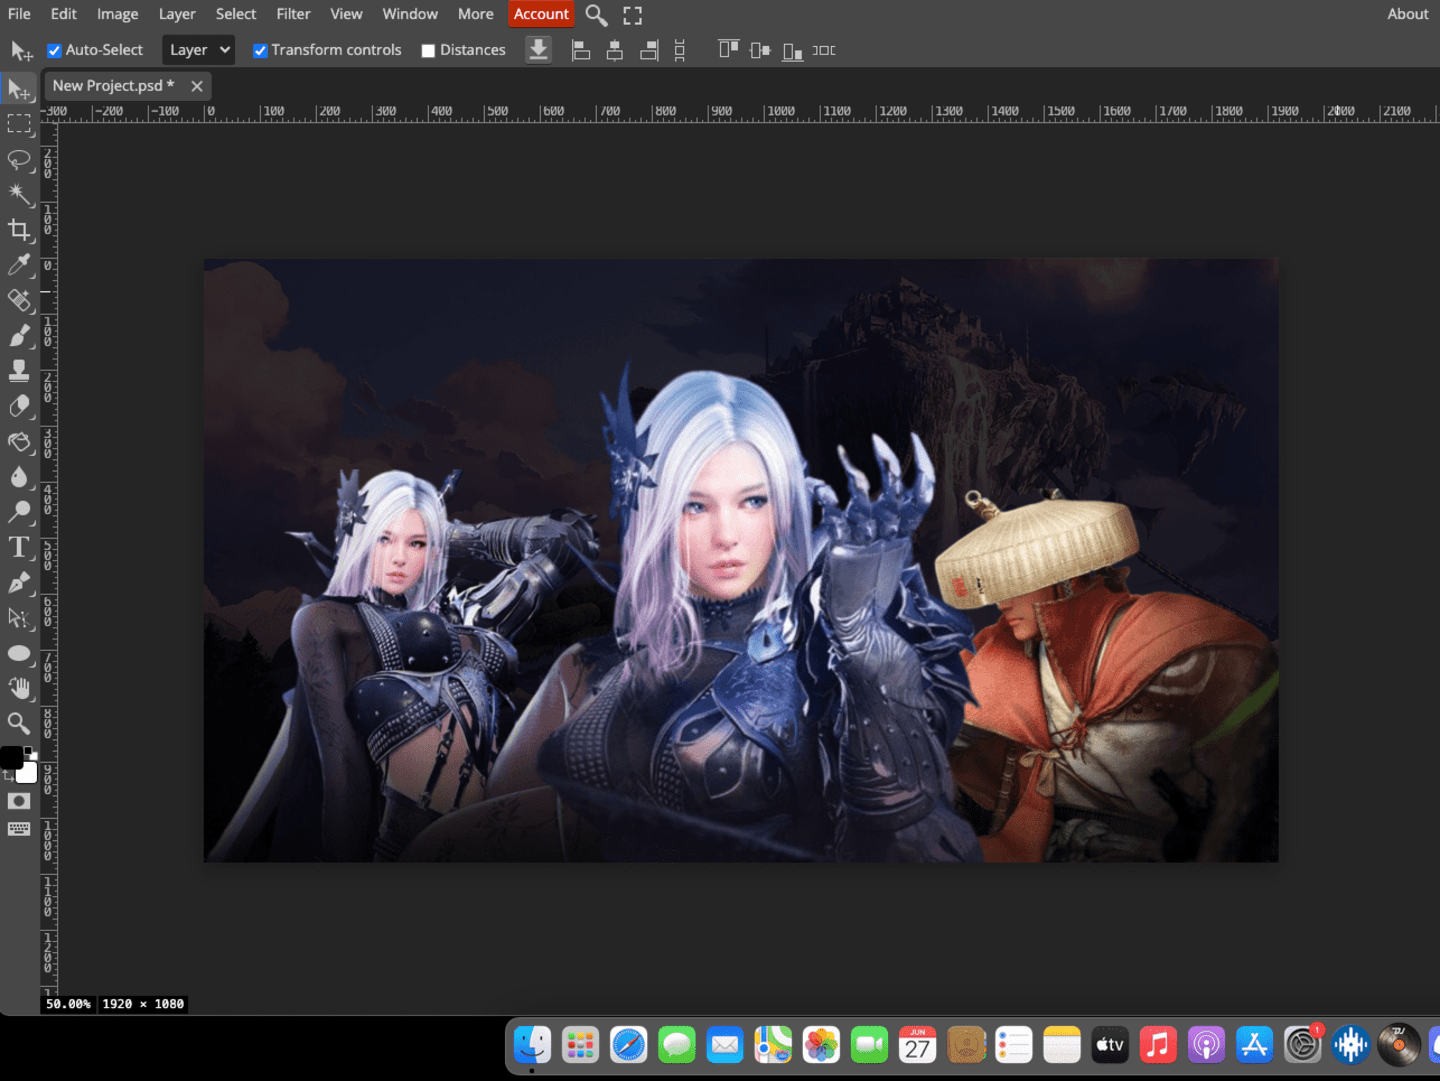The width and height of the screenshot is (1440, 1081).
Task: Open the Select menu
Action: 236,14
